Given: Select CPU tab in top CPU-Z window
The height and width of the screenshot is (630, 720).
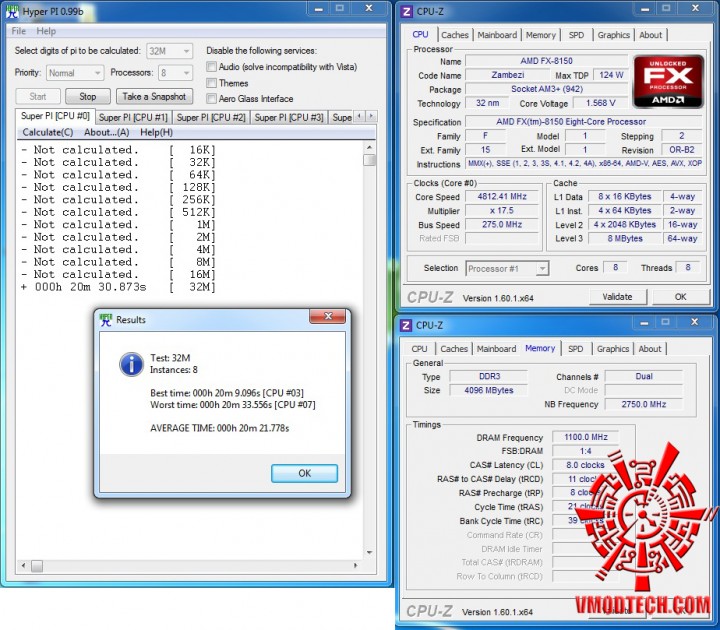Looking at the screenshot, I should point(420,34).
